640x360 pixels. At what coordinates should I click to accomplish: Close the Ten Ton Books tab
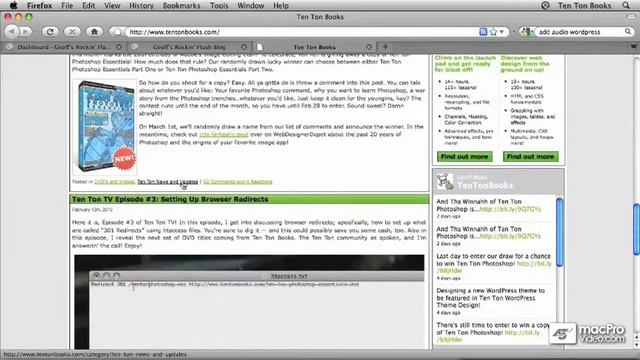pyautogui.click(x=369, y=47)
